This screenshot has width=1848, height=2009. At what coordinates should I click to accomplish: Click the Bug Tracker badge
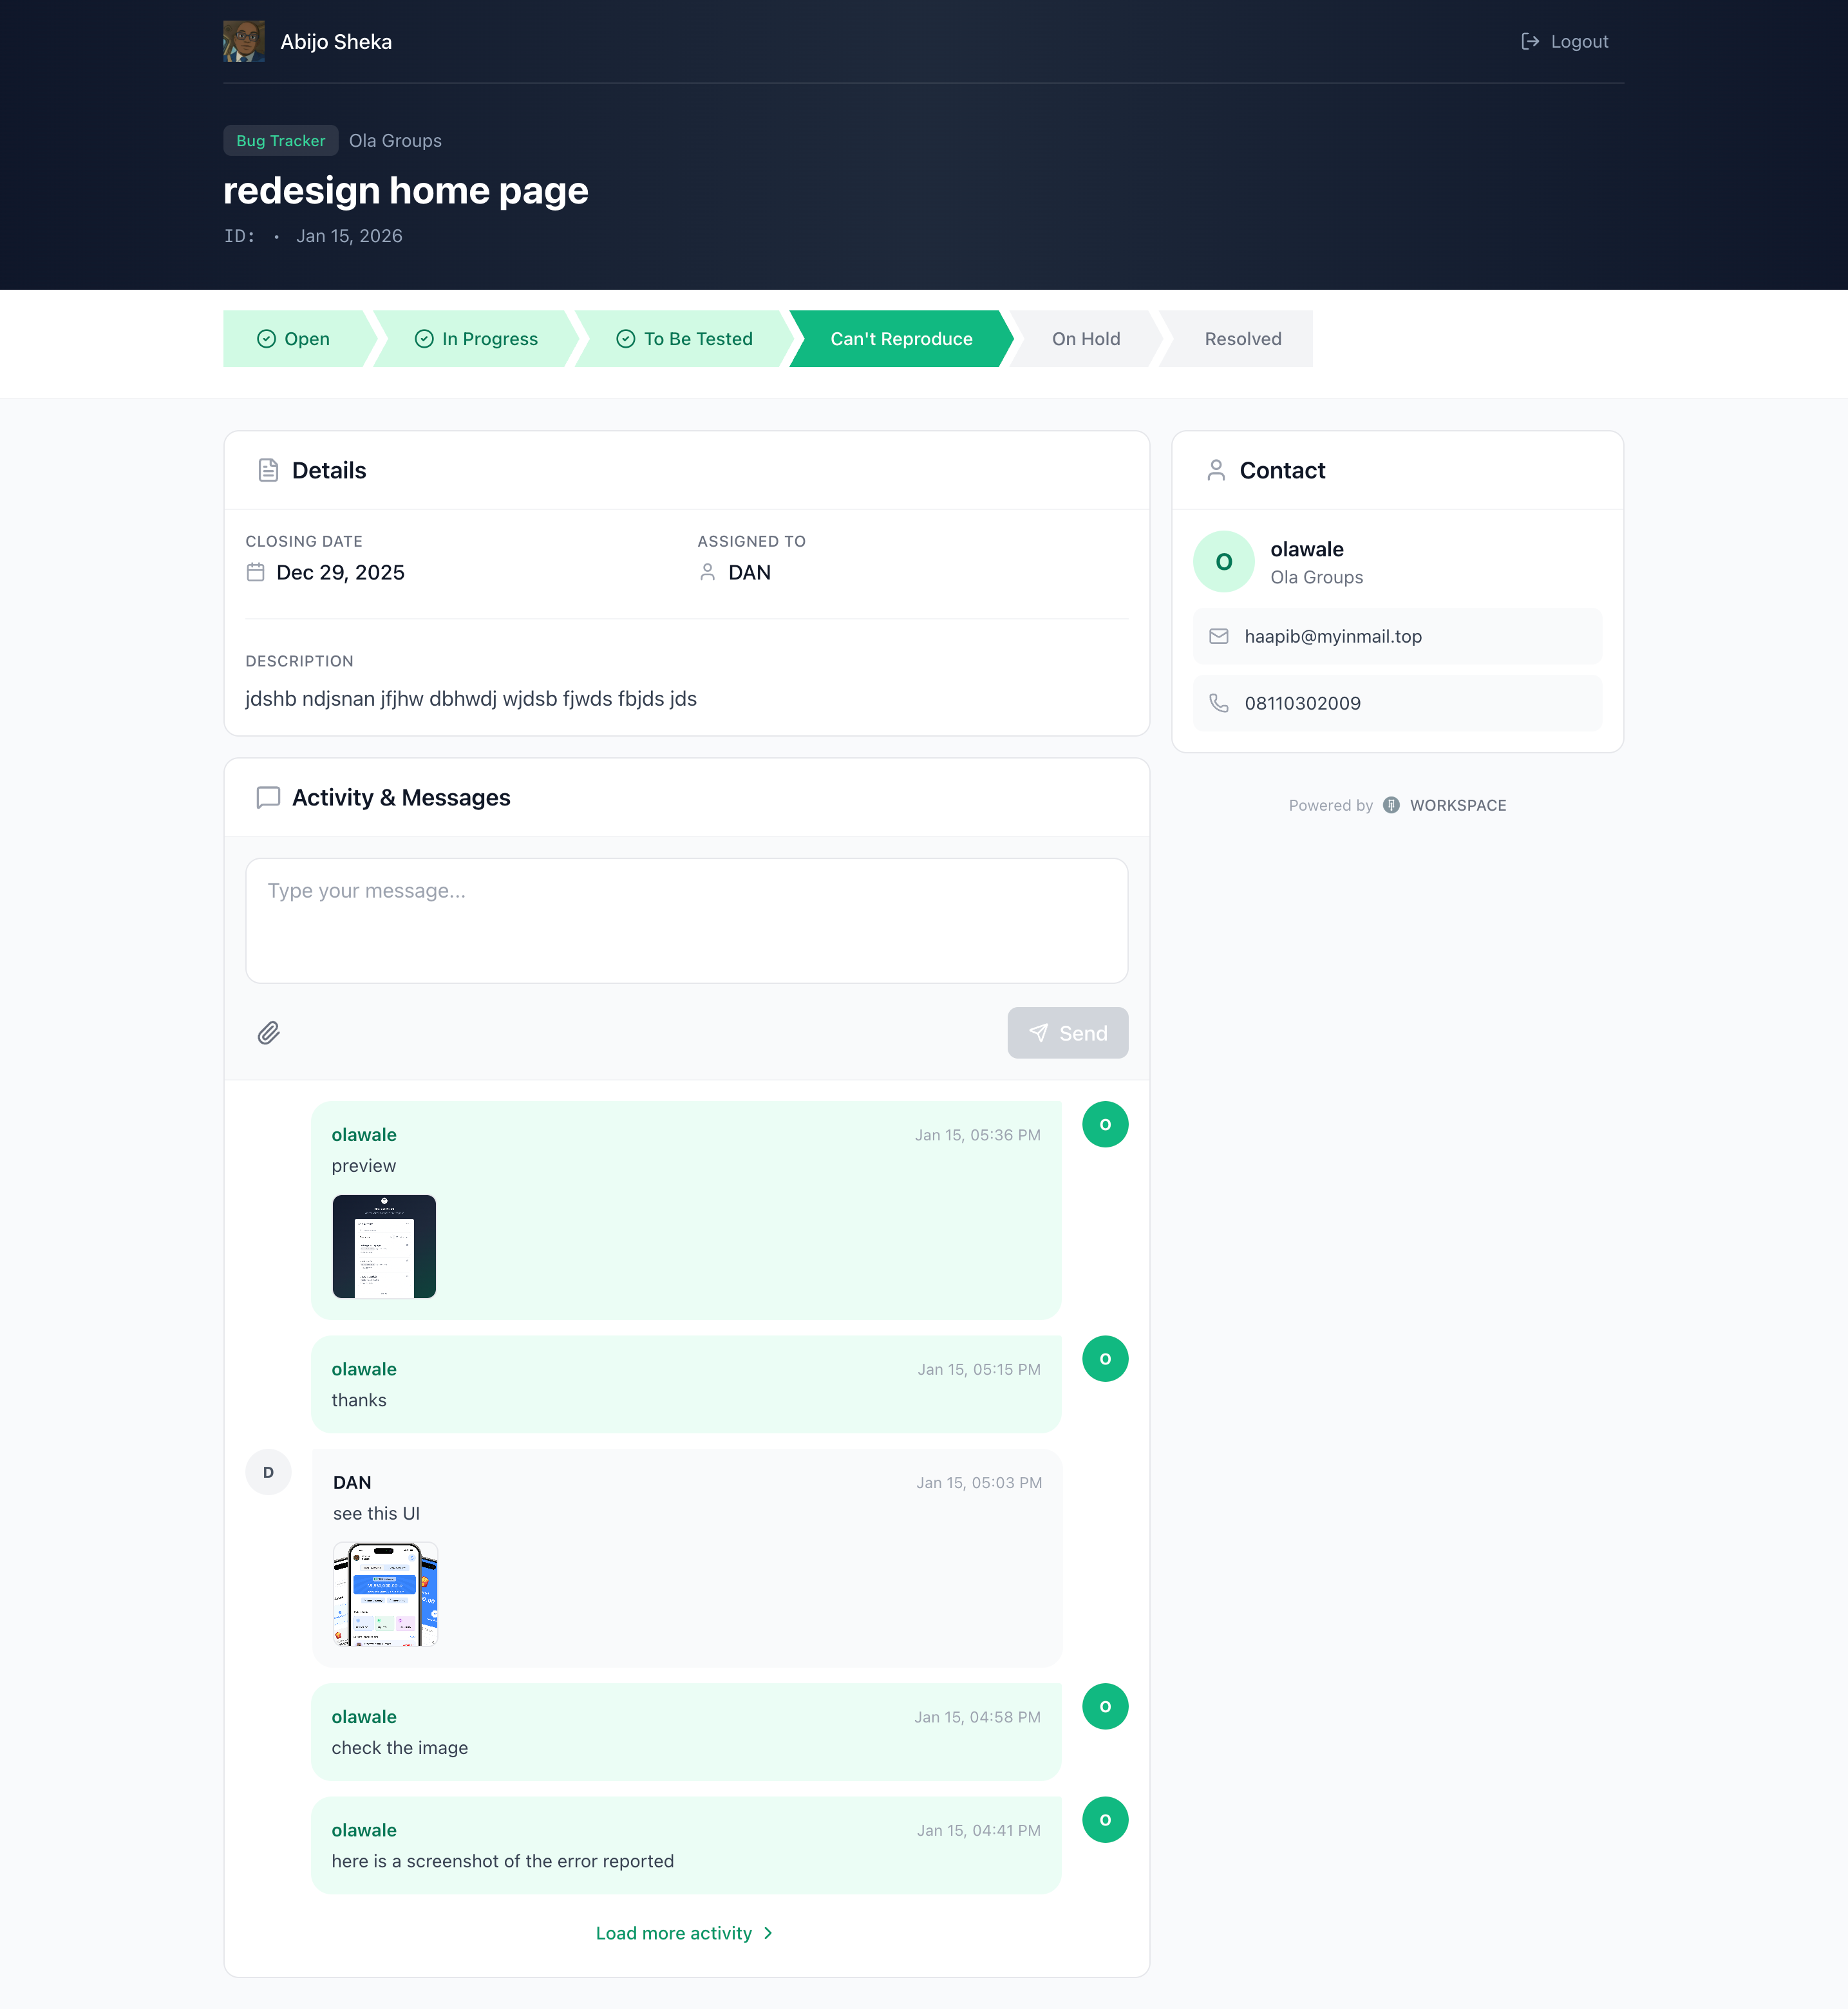coord(280,141)
